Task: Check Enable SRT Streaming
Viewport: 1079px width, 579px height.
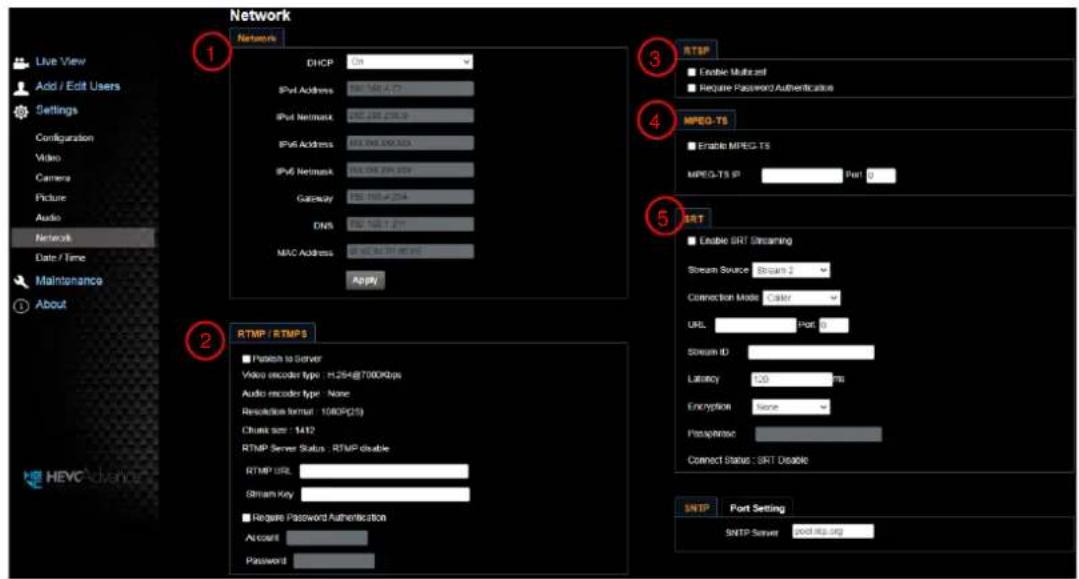Action: click(x=692, y=241)
